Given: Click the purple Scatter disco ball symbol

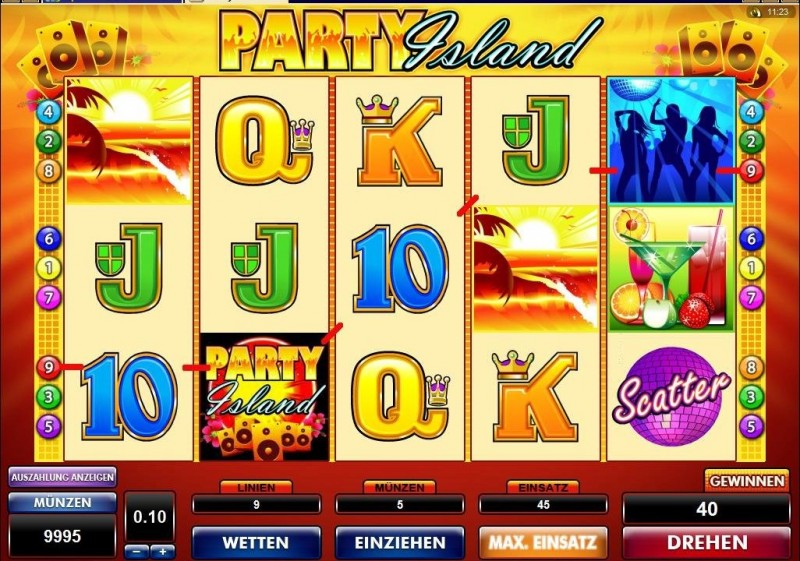Looking at the screenshot, I should pyautogui.click(x=671, y=397).
